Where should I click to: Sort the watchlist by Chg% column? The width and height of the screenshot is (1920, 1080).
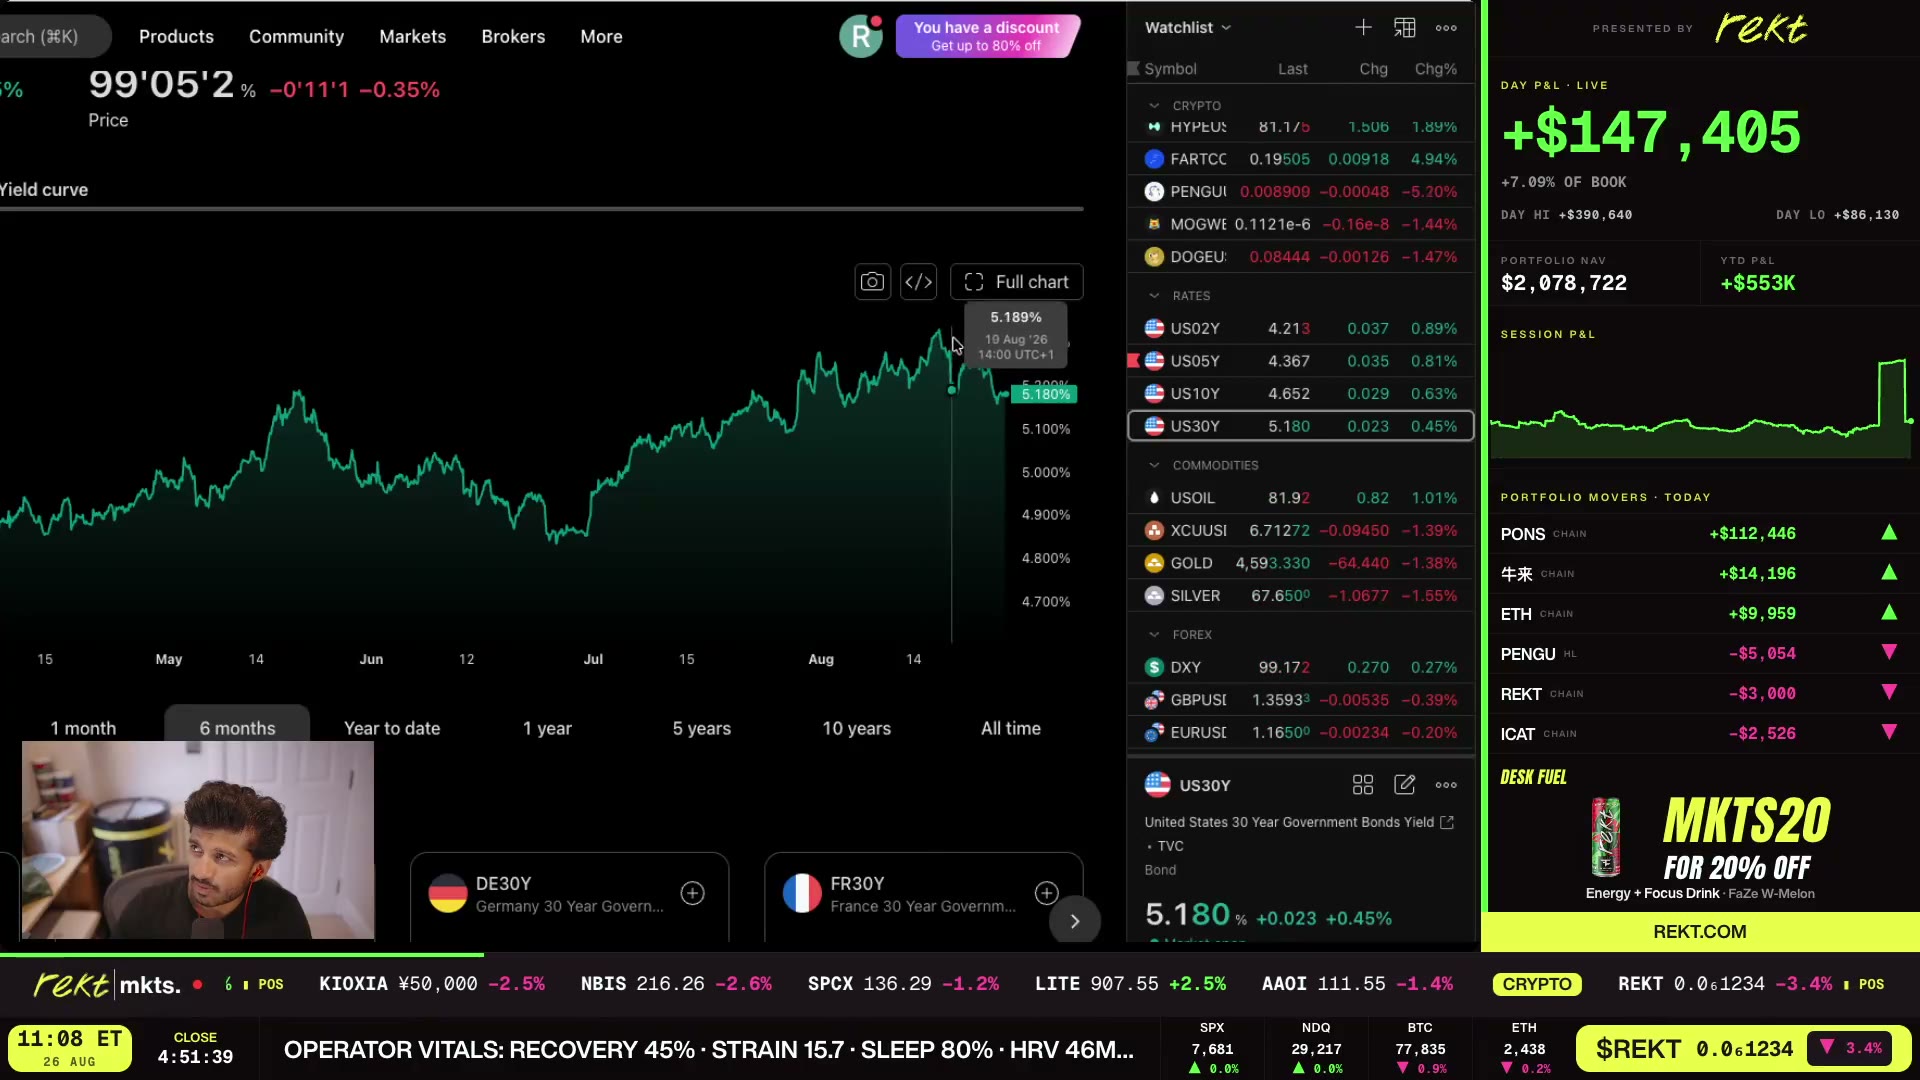(x=1435, y=69)
